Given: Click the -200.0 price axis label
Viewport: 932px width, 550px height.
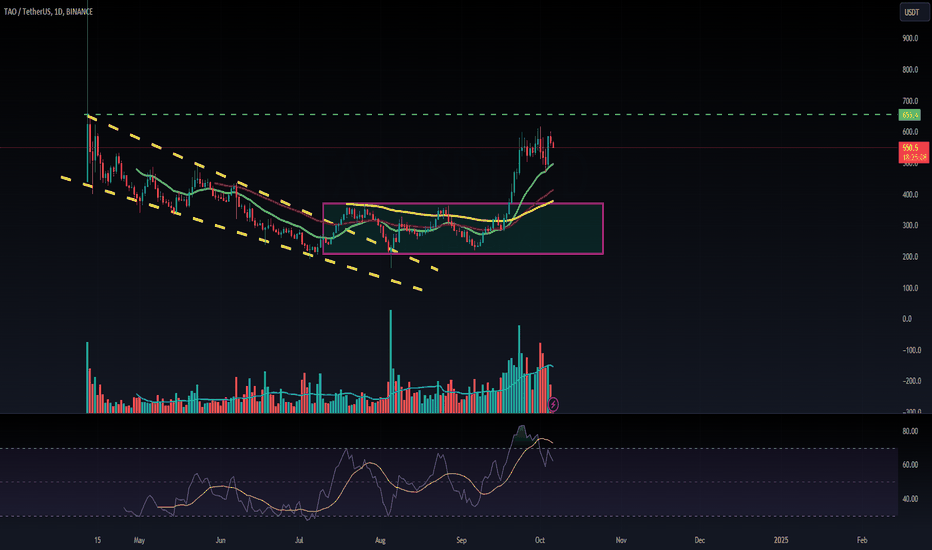Looking at the screenshot, I should point(911,381).
